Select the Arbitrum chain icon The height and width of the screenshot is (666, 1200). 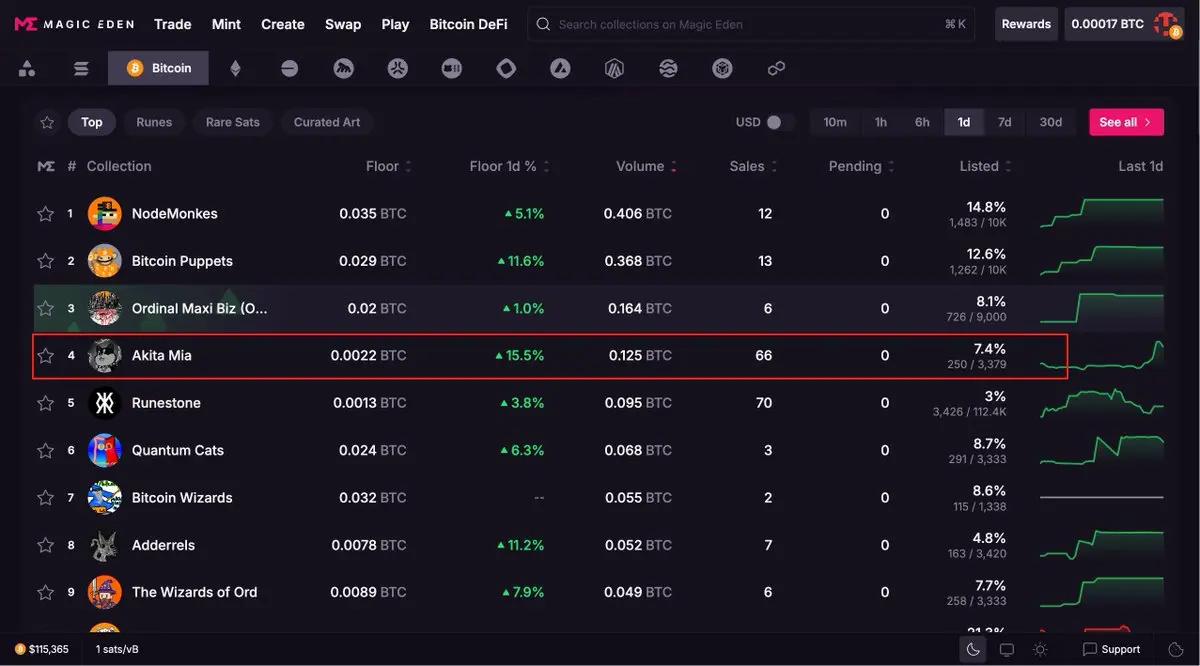point(614,68)
